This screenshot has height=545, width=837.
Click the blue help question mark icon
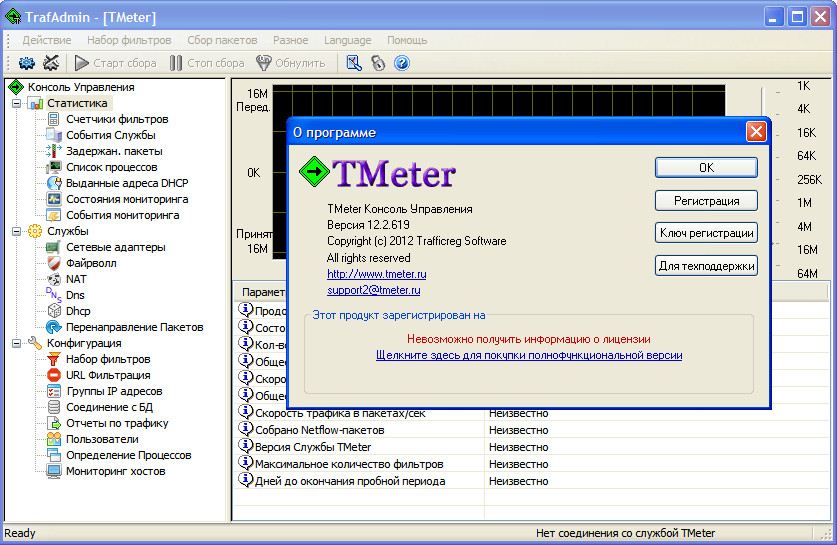tap(401, 63)
